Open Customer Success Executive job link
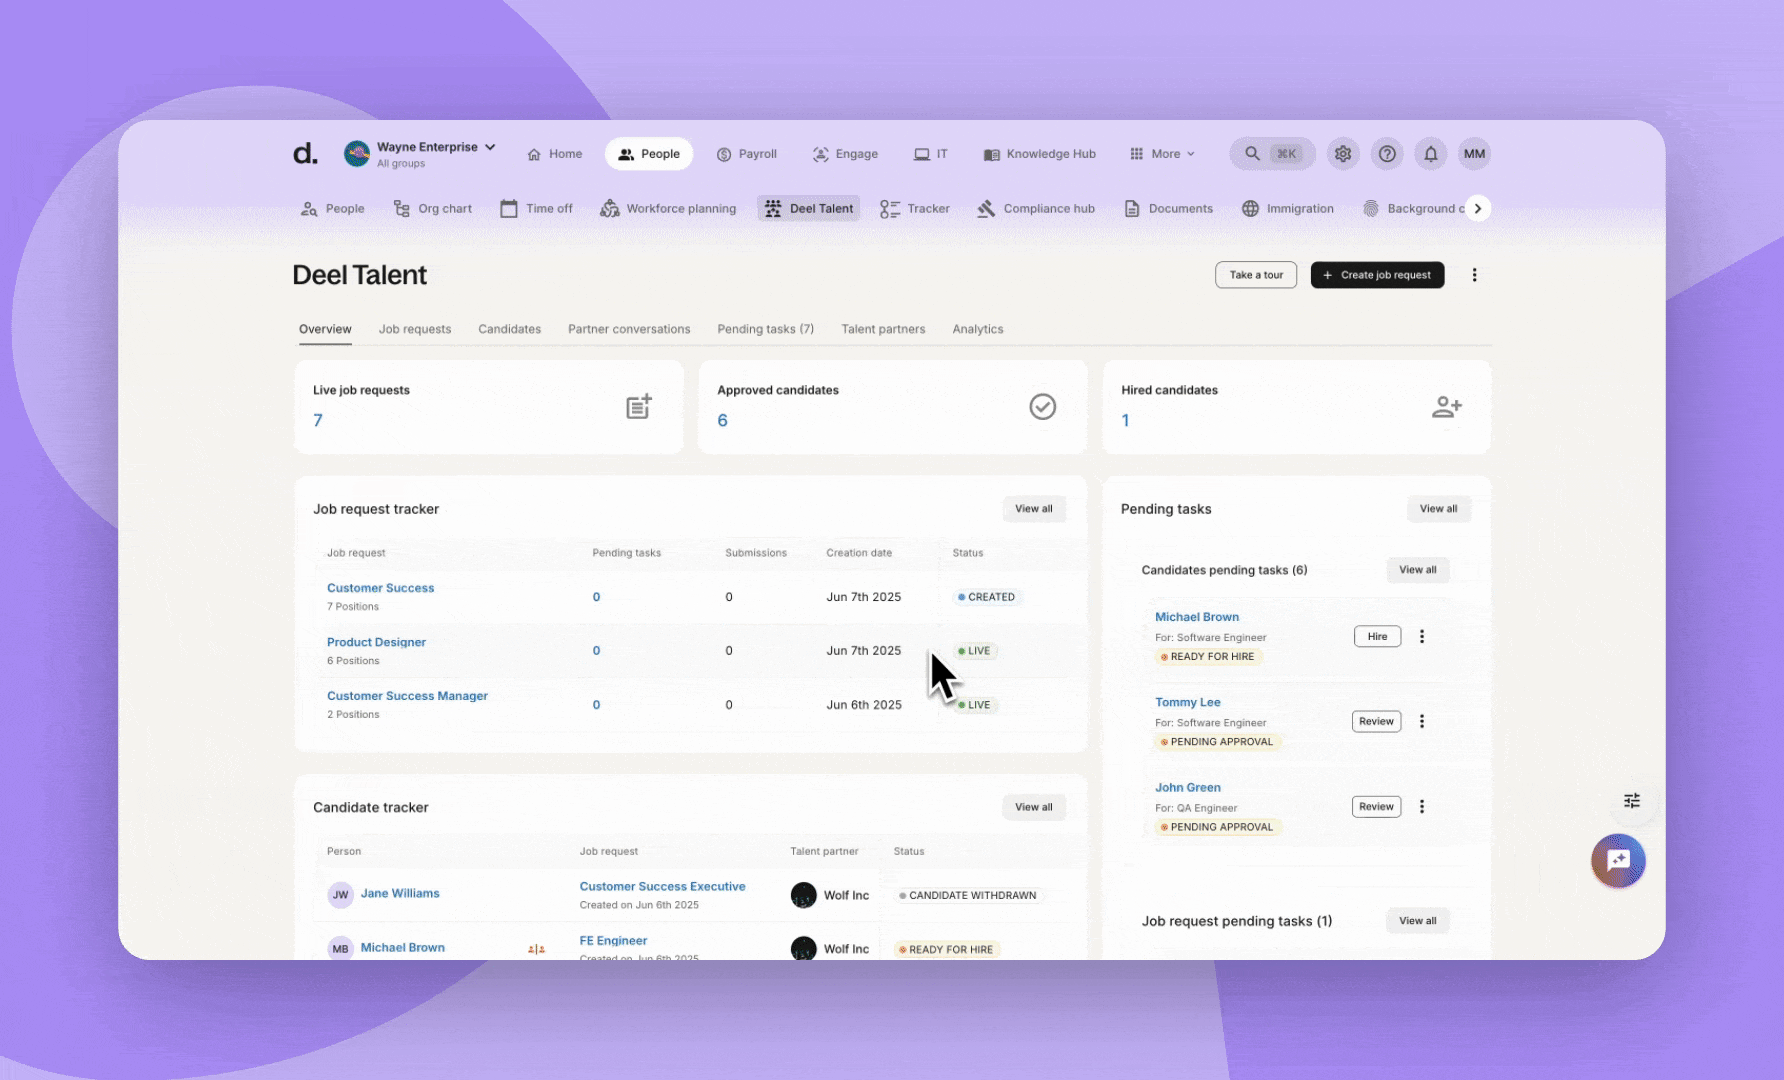Image resolution: width=1784 pixels, height=1080 pixels. click(x=662, y=886)
